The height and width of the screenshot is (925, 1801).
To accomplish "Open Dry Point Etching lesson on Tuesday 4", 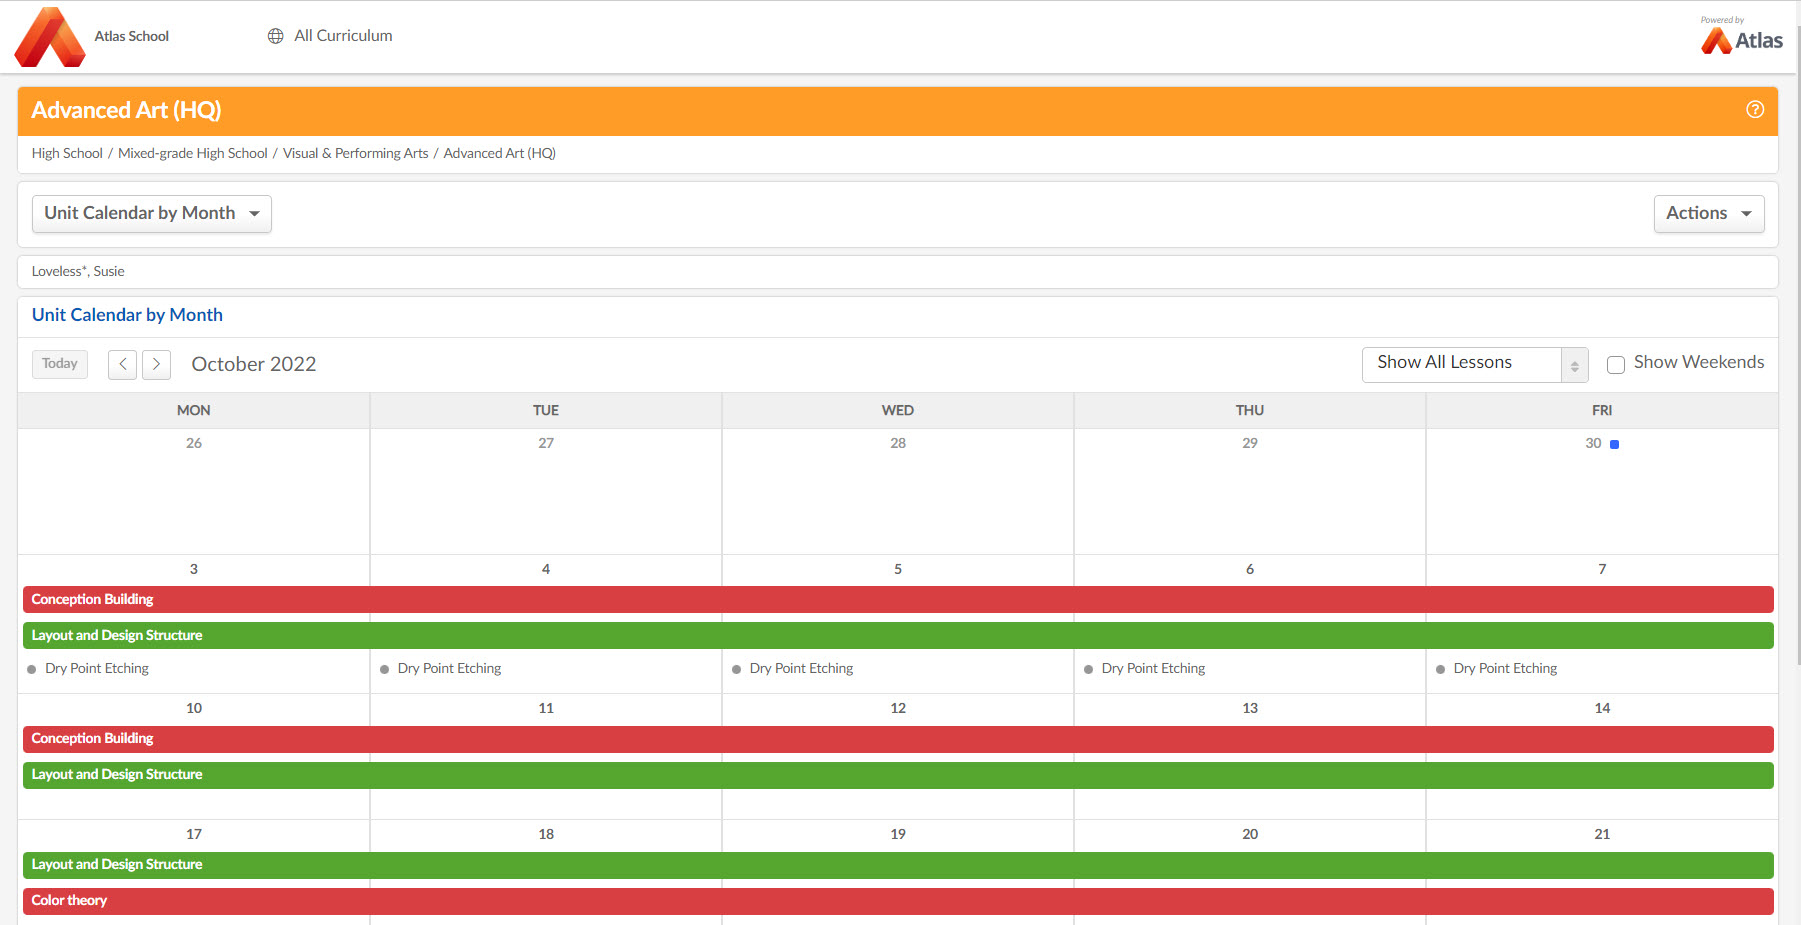I will point(449,669).
